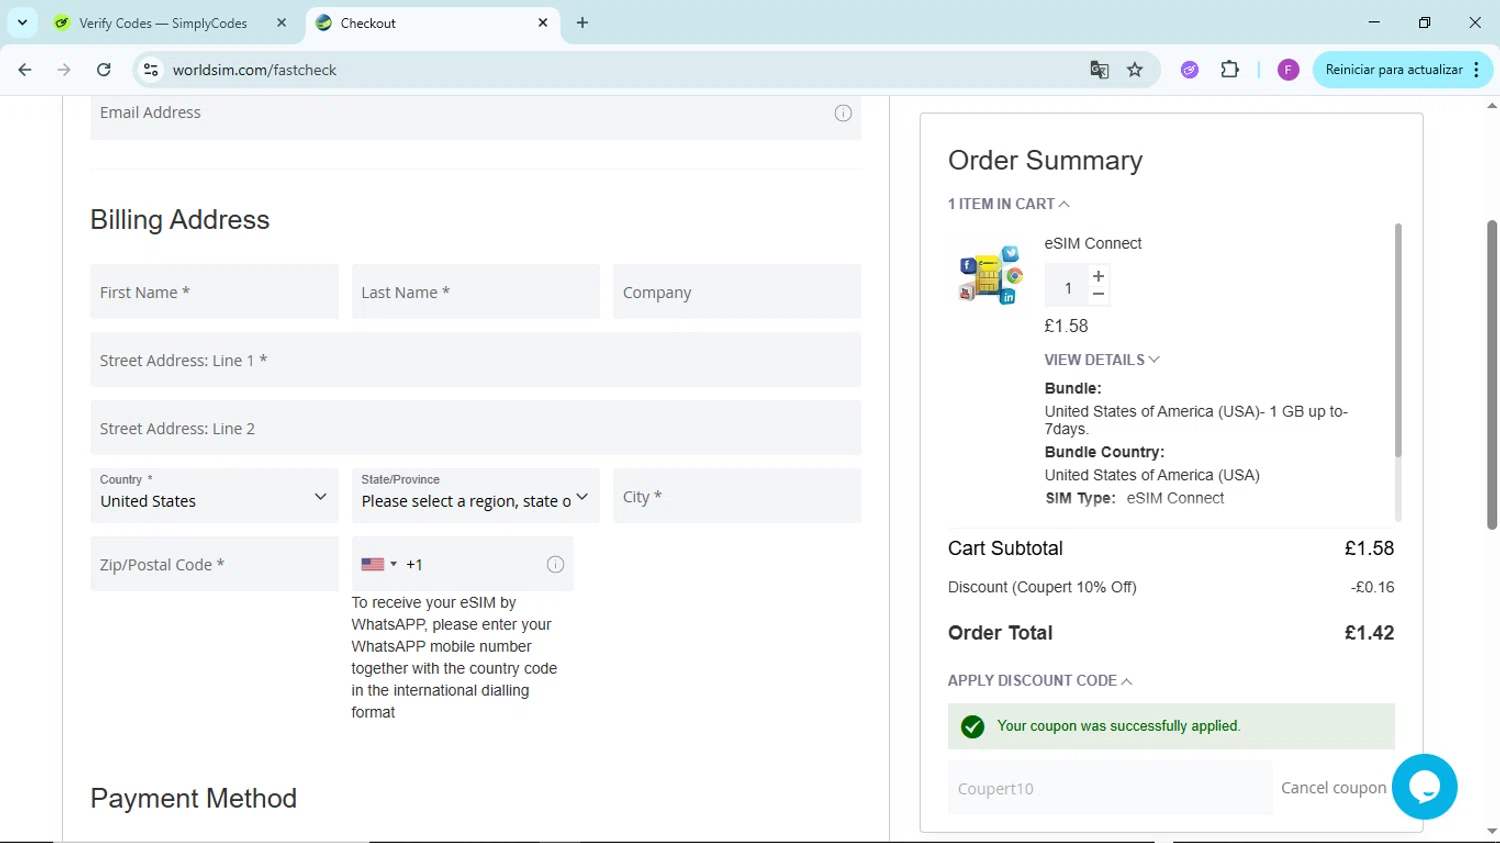
Task: Click the discount amount -£0.16
Action: (1372, 587)
